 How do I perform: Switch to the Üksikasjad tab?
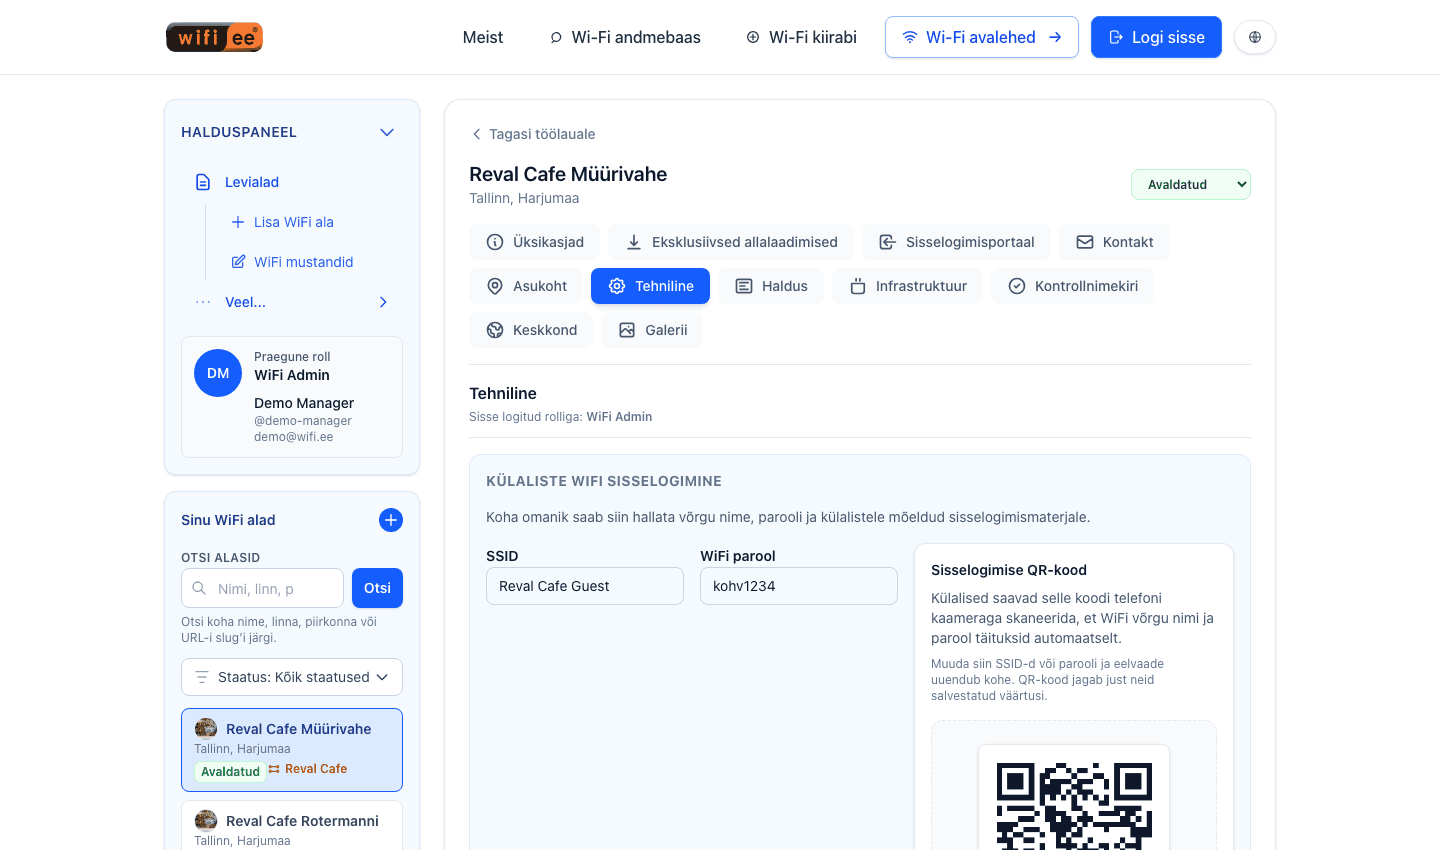click(x=535, y=242)
